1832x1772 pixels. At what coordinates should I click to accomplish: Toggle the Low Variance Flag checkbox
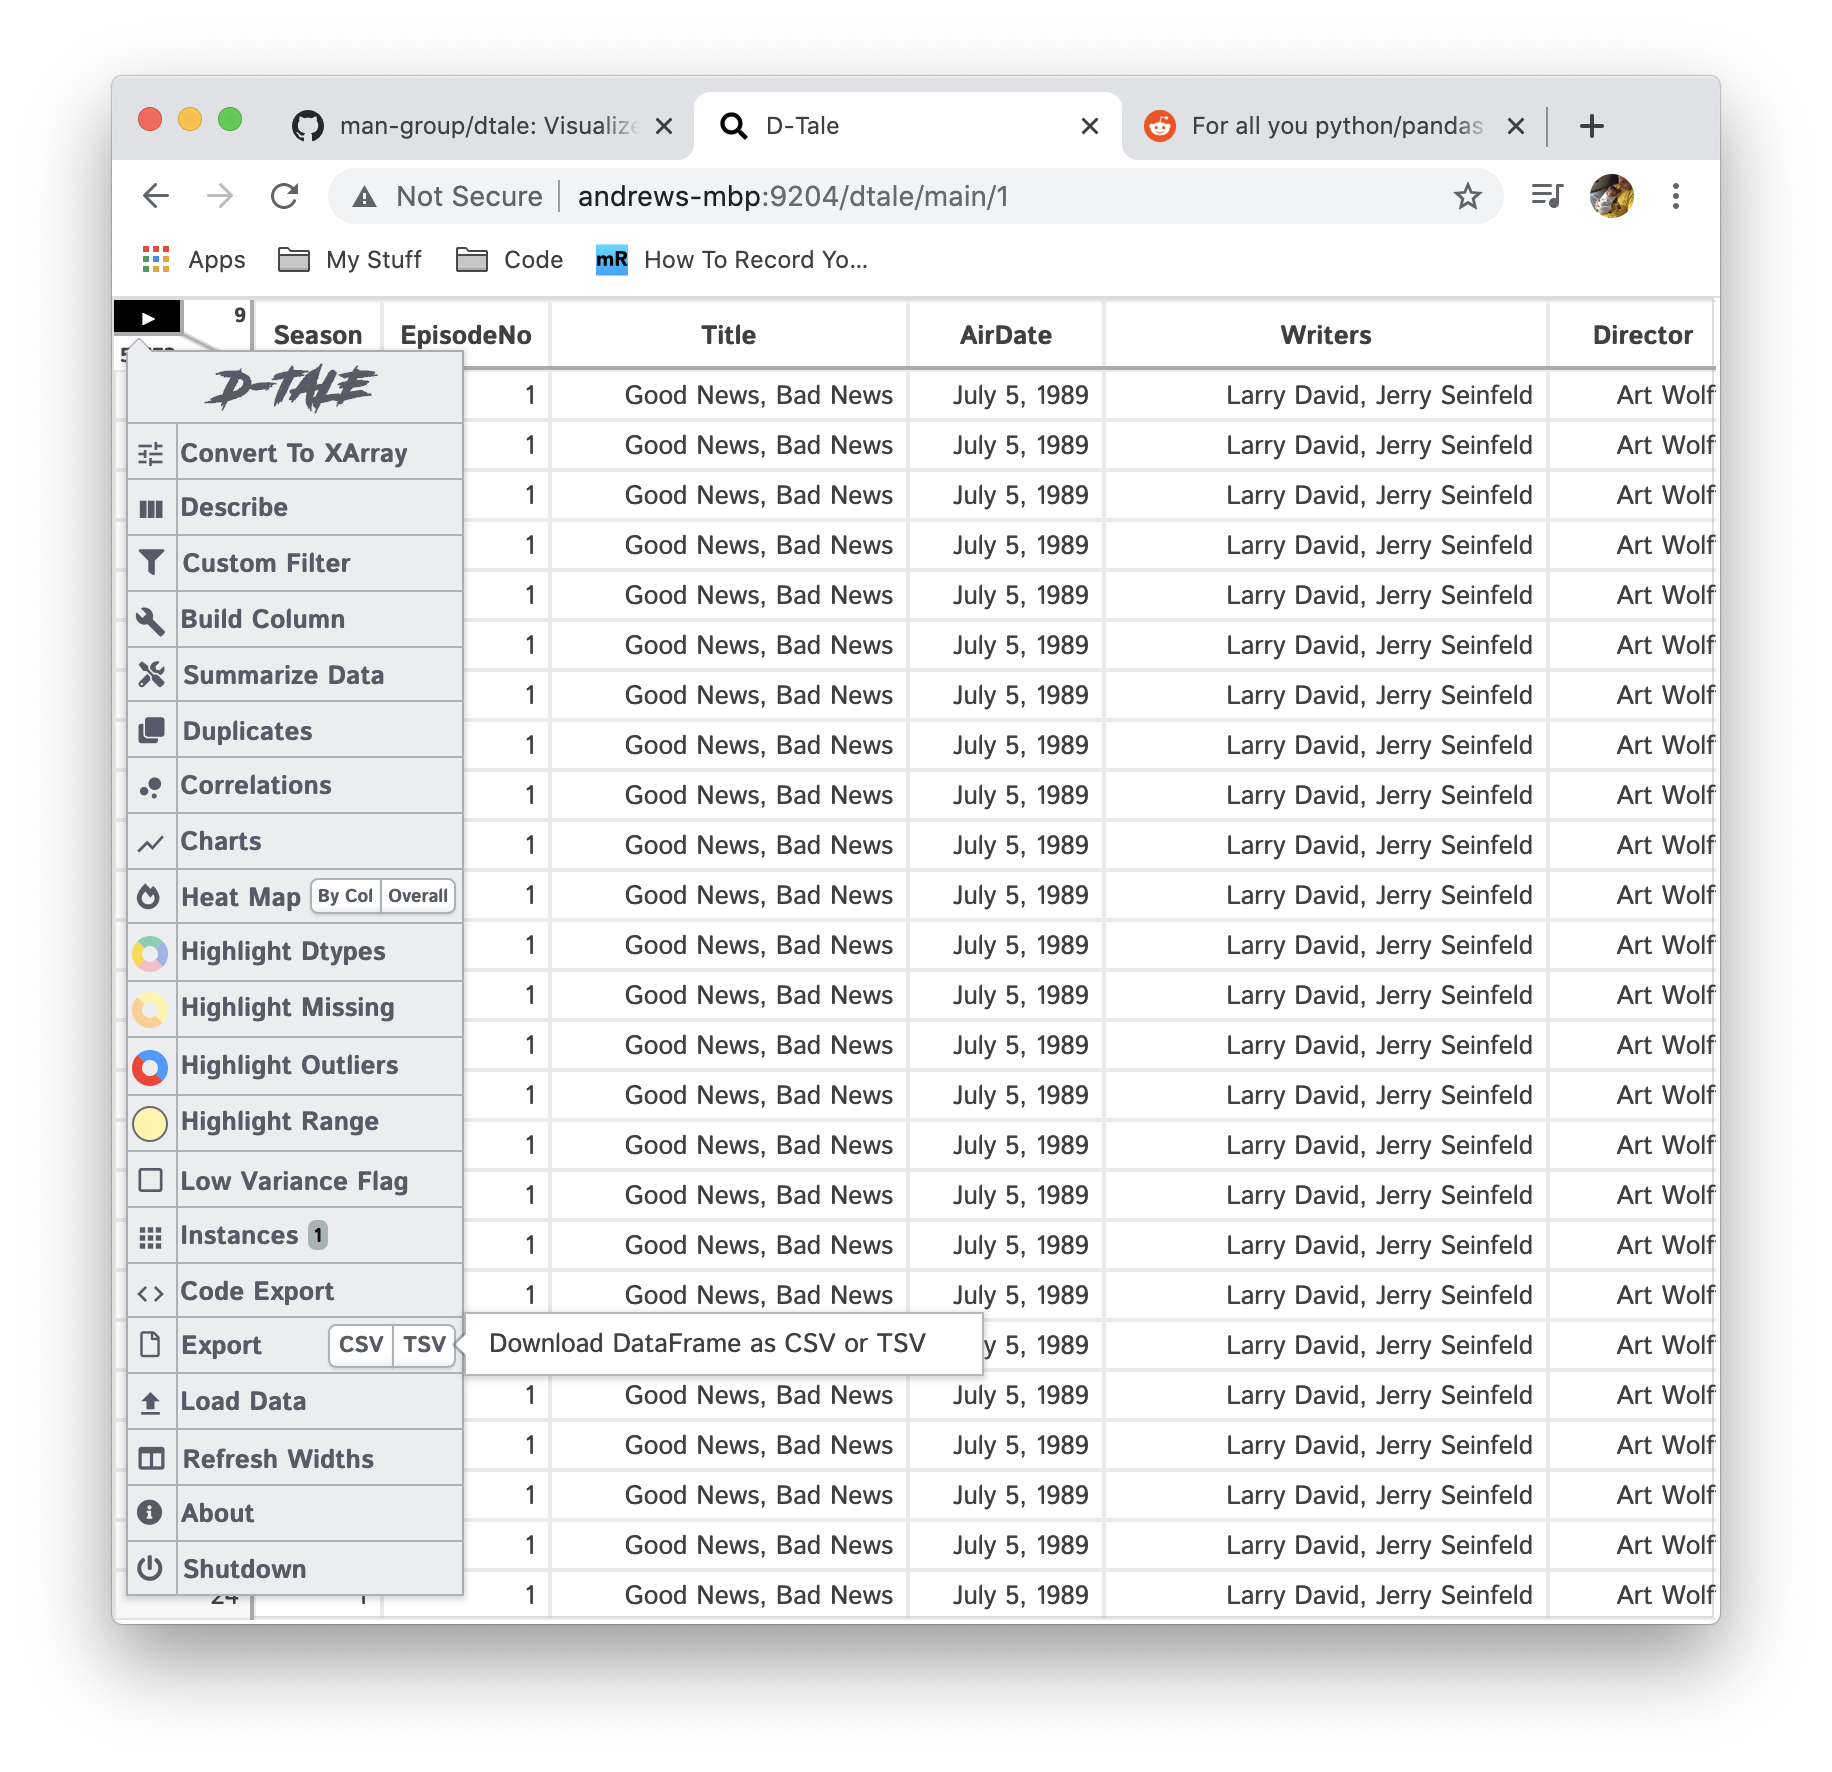[x=150, y=1181]
